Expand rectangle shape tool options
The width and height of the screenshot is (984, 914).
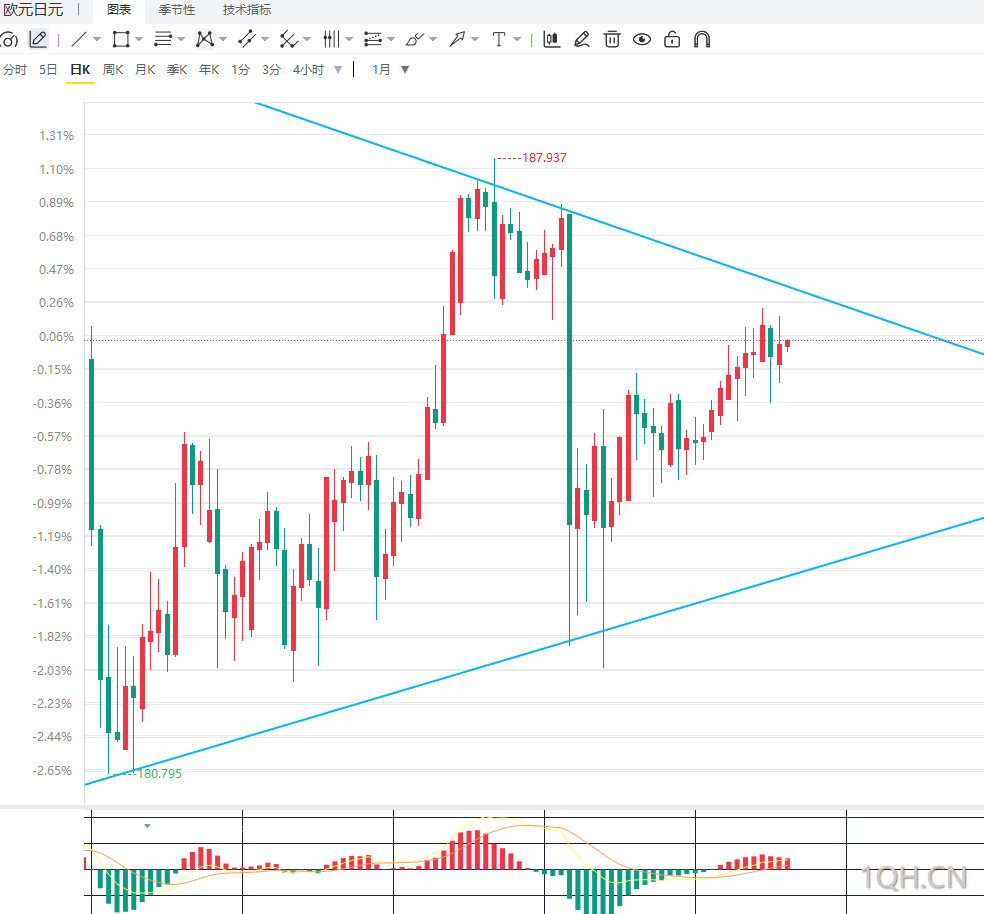(139, 40)
